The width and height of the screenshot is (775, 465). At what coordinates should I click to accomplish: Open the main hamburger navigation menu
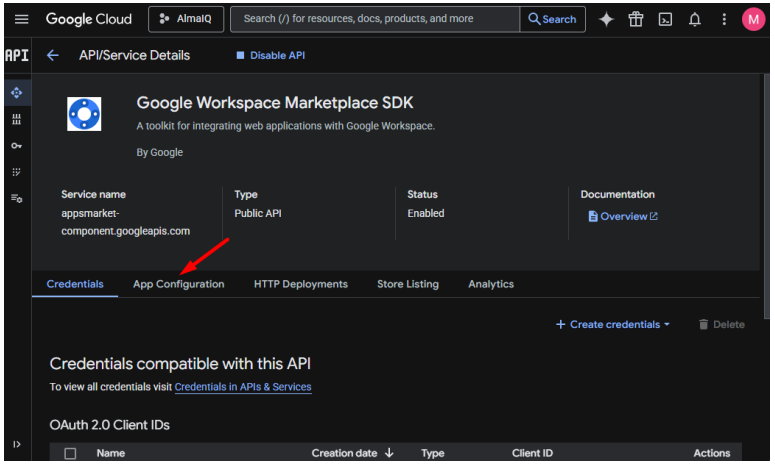coord(21,19)
